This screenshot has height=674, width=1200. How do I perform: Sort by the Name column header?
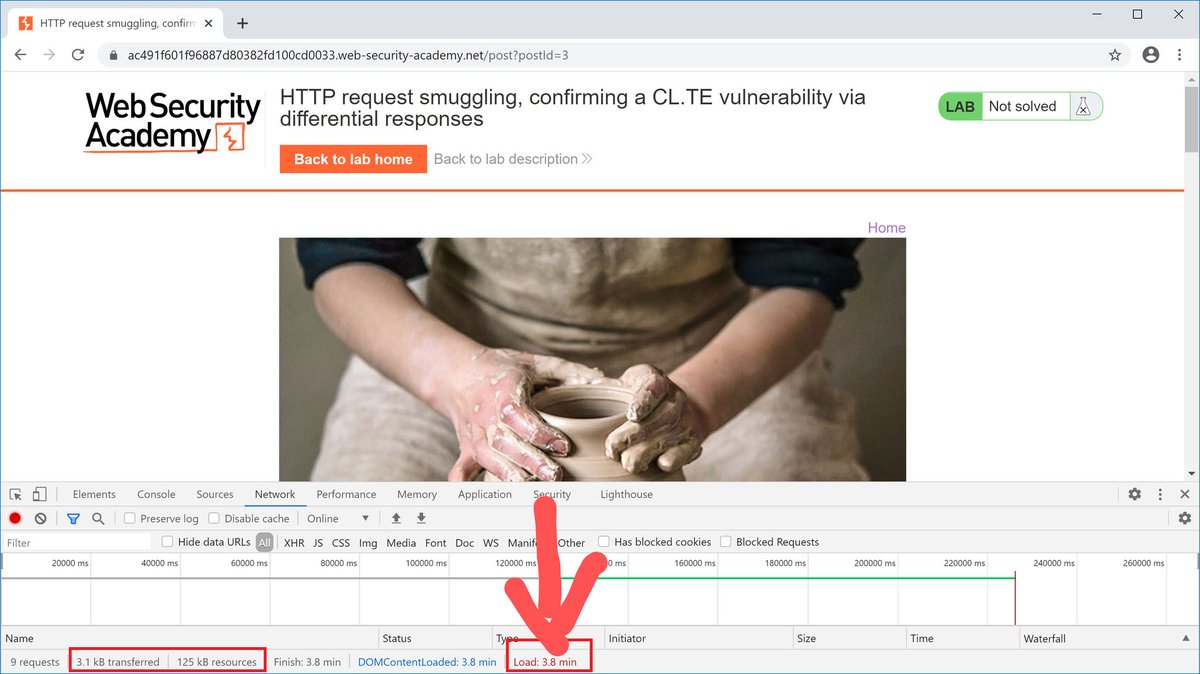pos(190,638)
